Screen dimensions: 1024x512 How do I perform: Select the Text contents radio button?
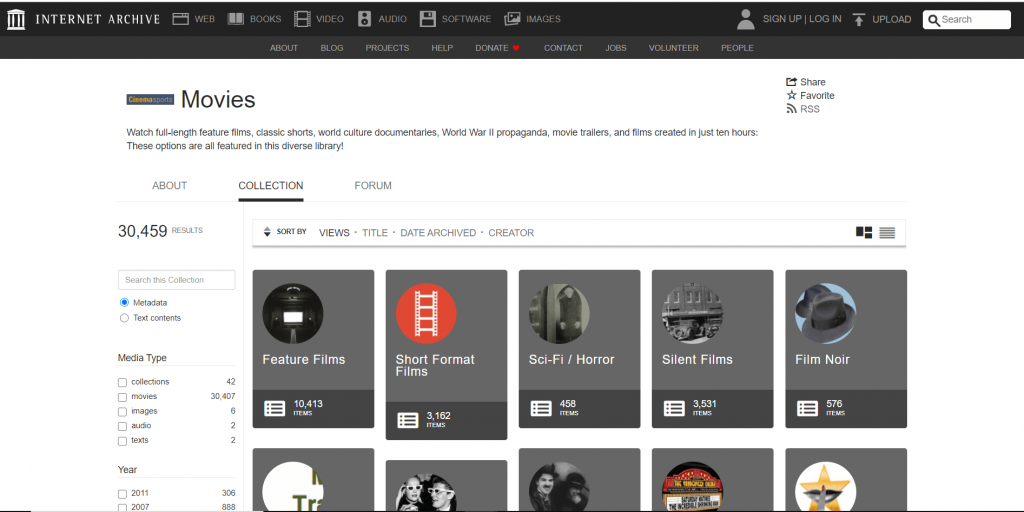coord(124,318)
